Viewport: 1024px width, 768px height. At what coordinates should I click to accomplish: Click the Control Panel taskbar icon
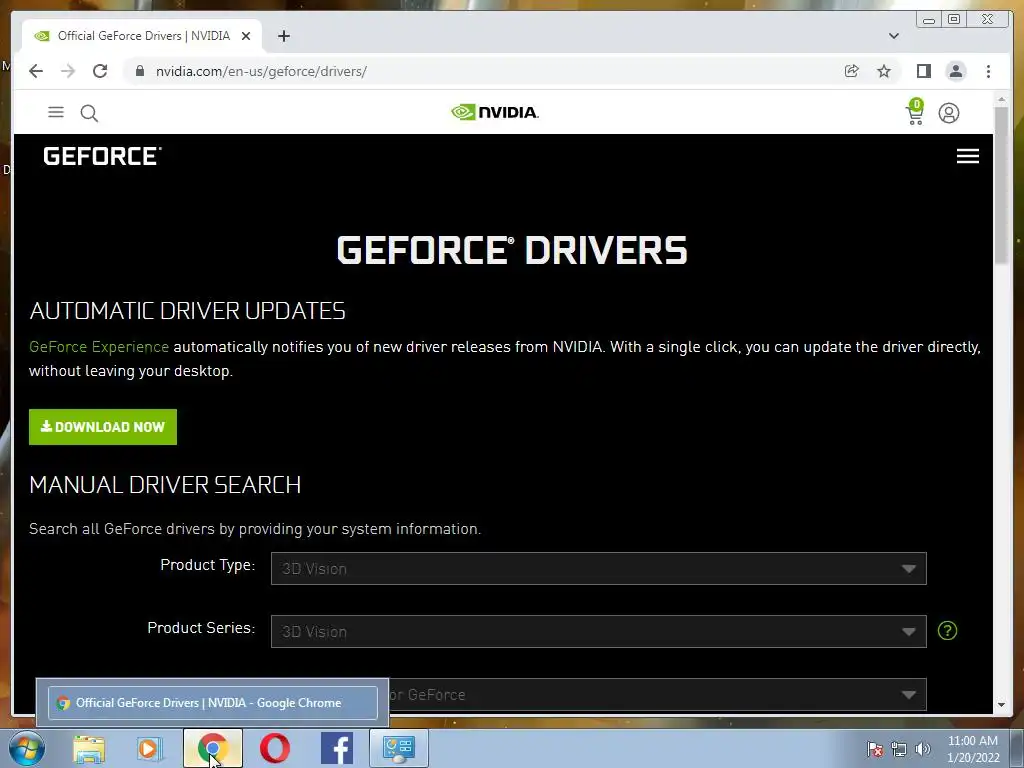point(399,748)
